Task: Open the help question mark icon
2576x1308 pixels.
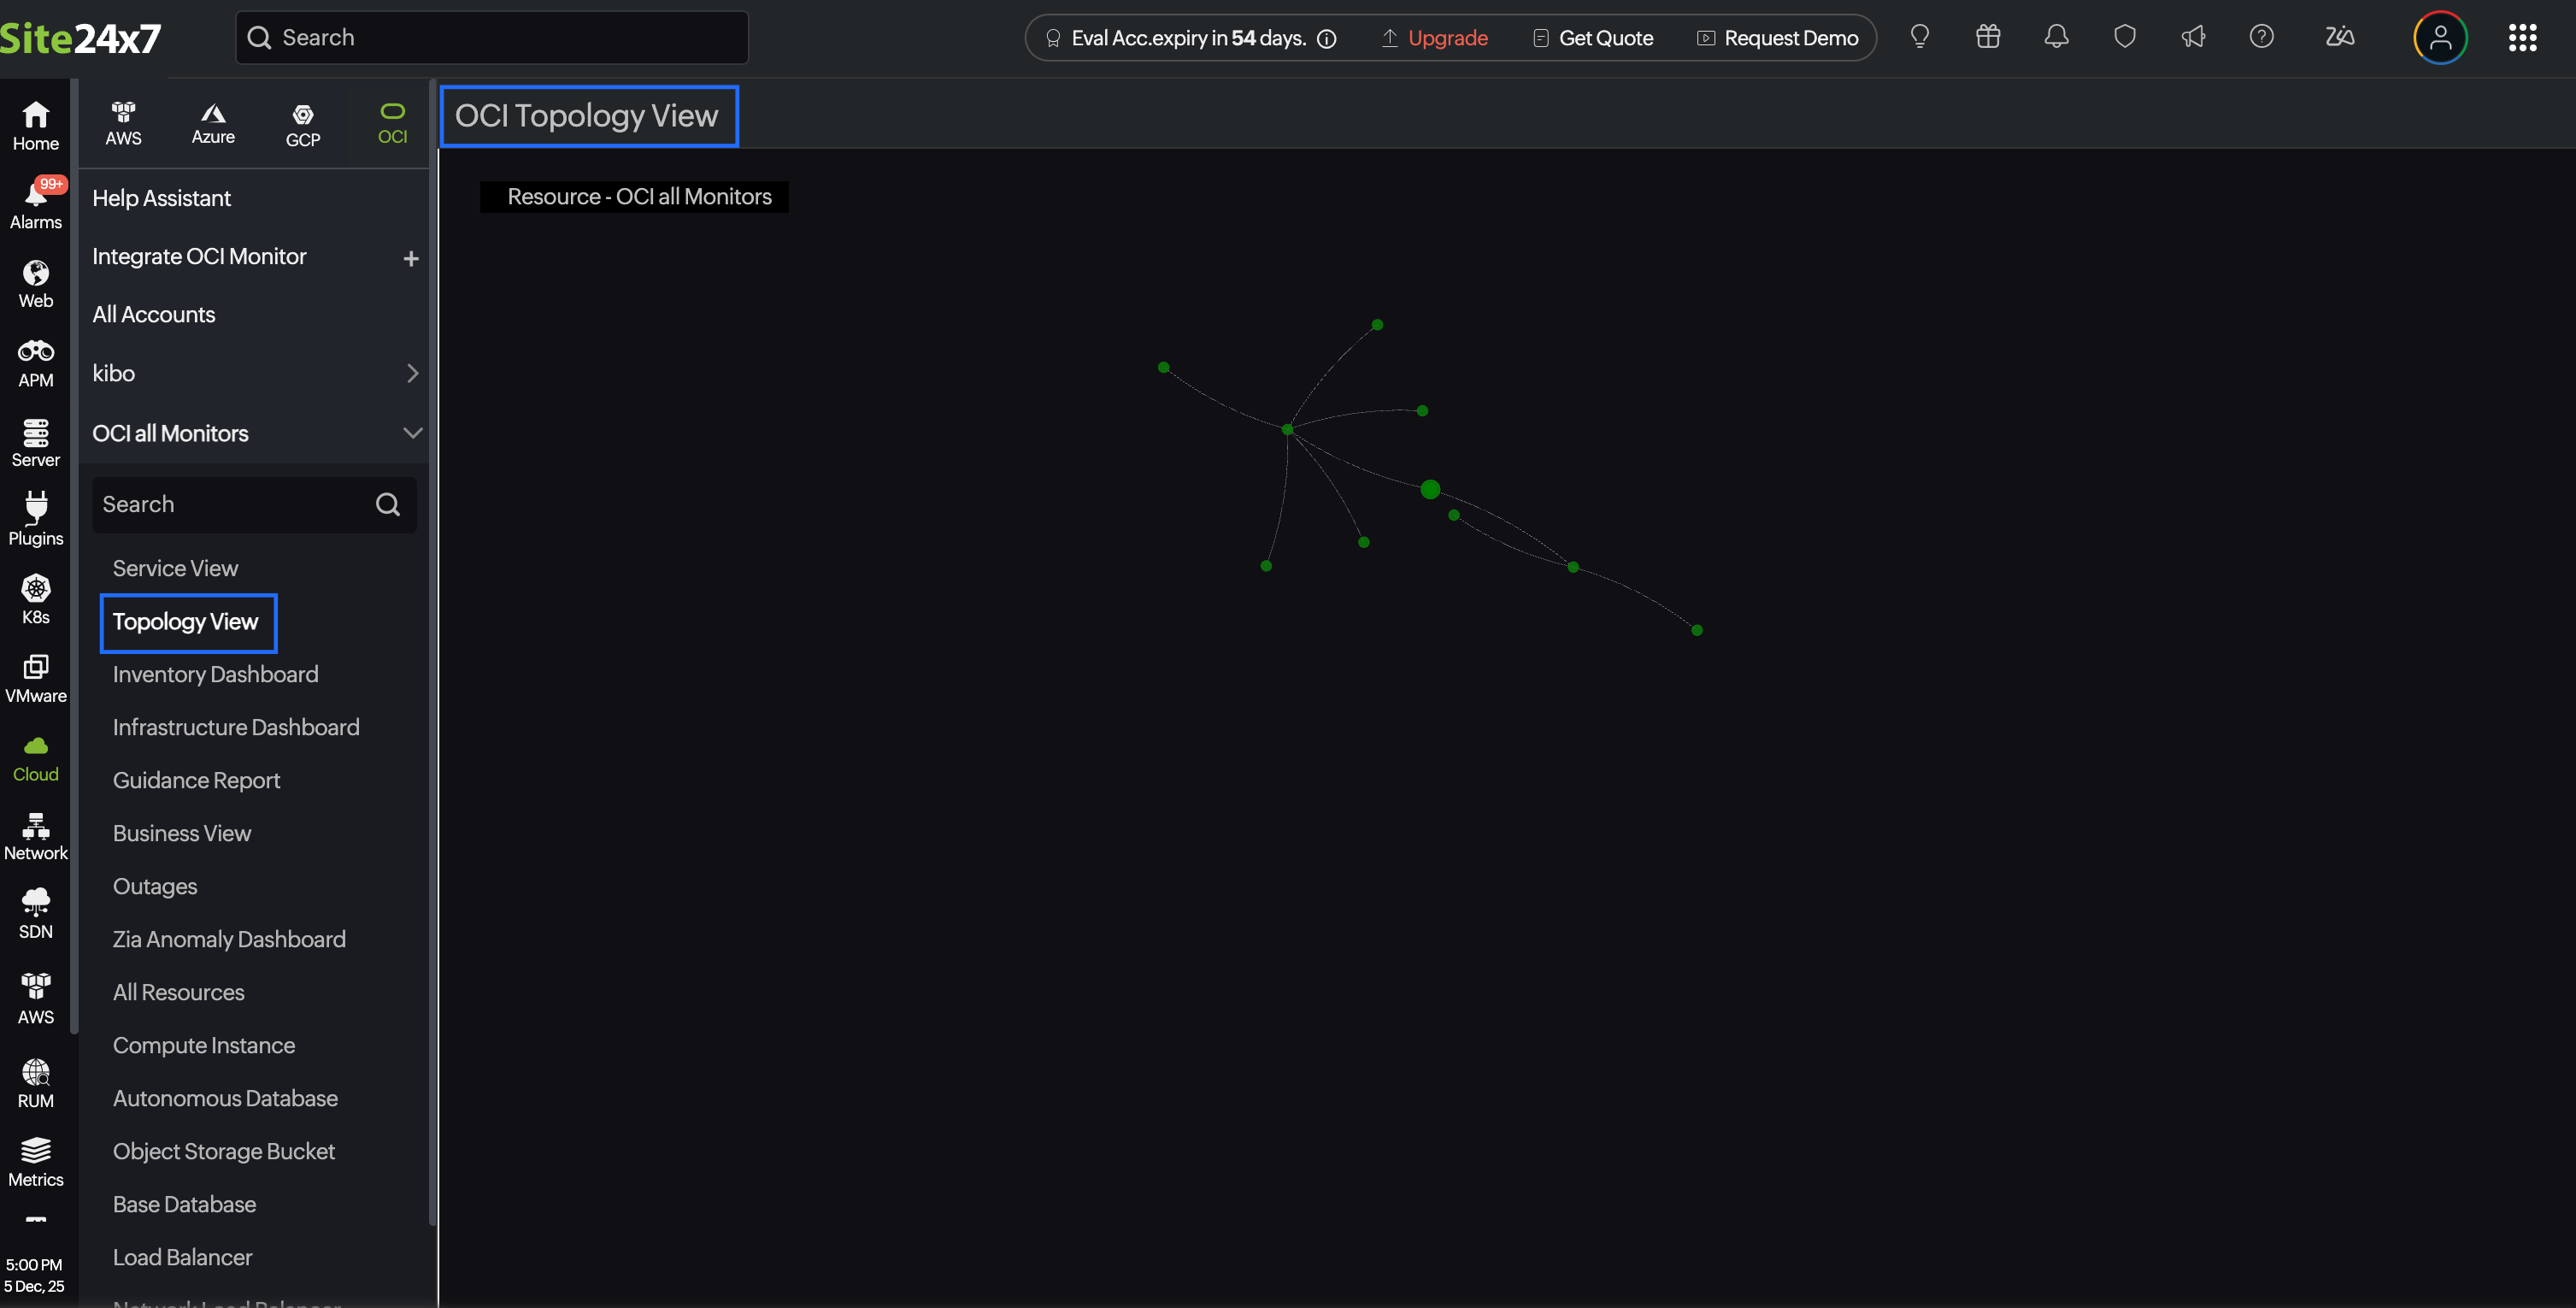Action: tap(2261, 38)
